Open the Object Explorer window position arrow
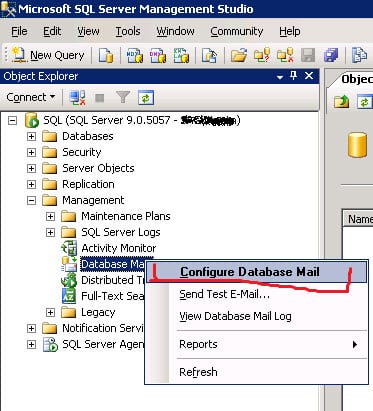Image resolution: width=373 pixels, height=411 pixels. pos(280,77)
